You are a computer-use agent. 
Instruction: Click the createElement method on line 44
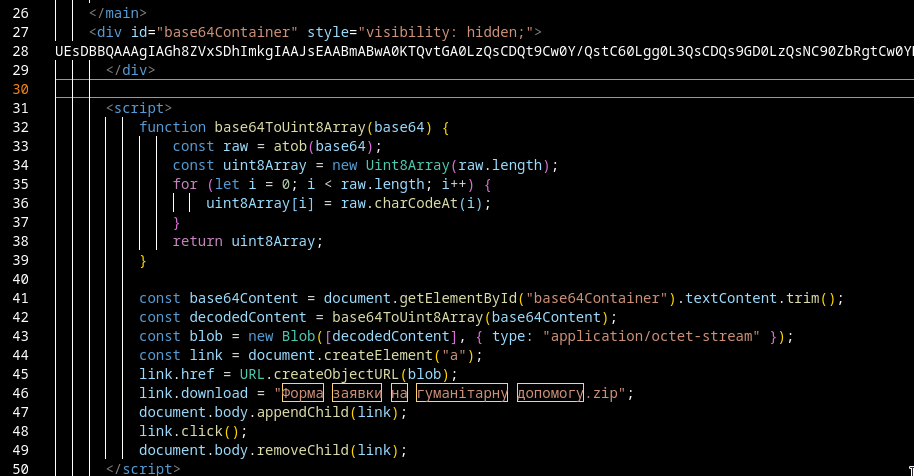[378, 355]
